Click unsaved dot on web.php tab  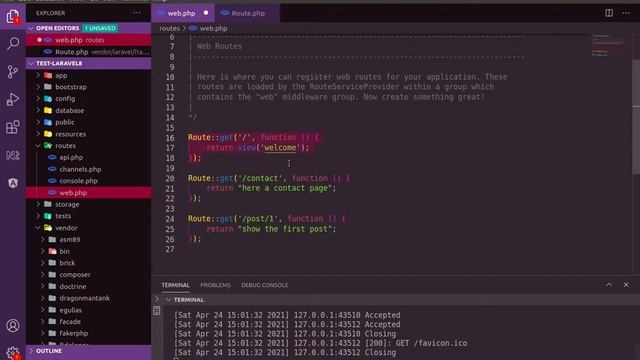click(x=206, y=13)
